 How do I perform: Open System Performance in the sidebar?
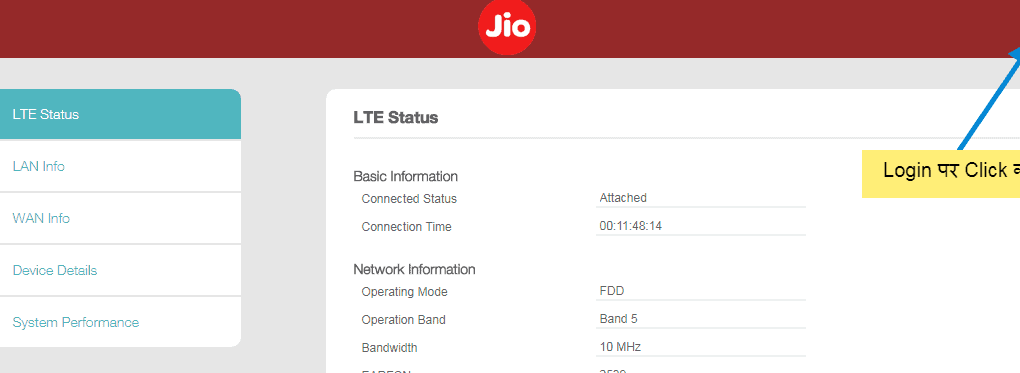tap(120, 322)
